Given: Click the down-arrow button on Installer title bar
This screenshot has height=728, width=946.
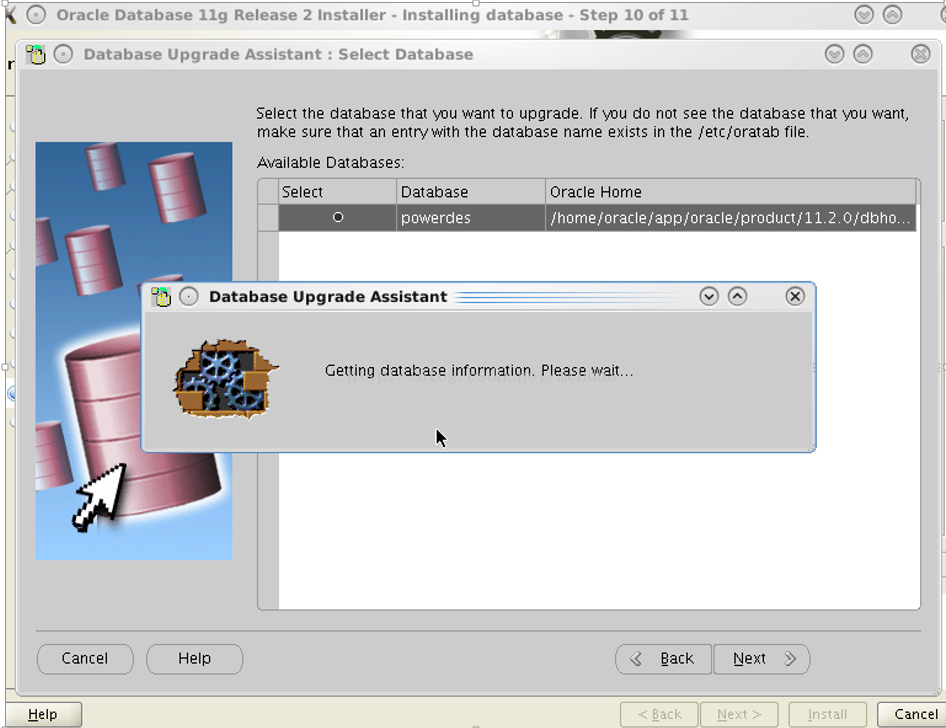Looking at the screenshot, I should [864, 14].
